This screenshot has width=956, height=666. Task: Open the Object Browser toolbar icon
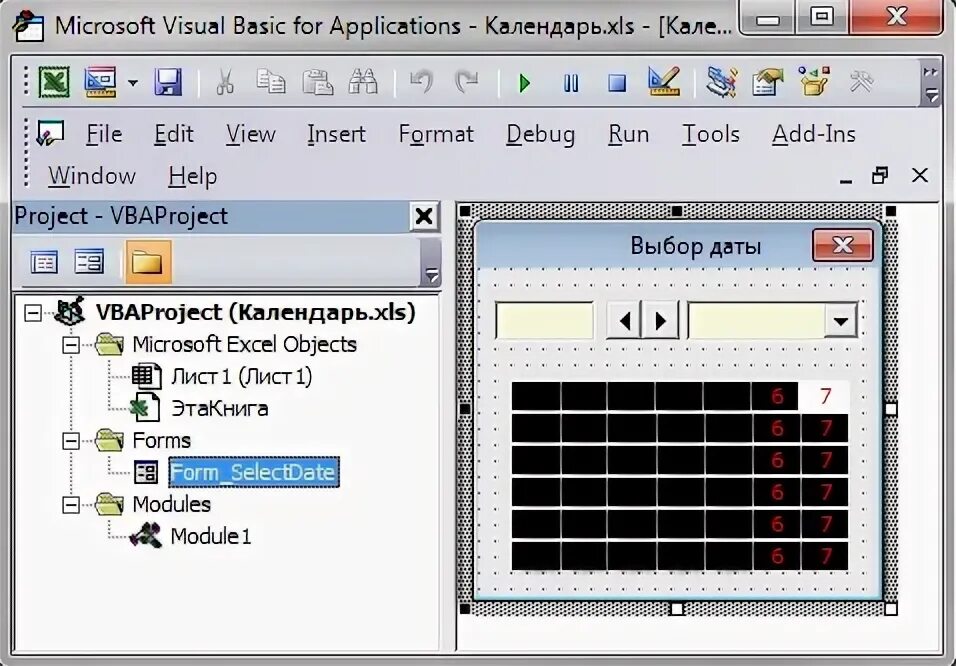pyautogui.click(x=814, y=82)
